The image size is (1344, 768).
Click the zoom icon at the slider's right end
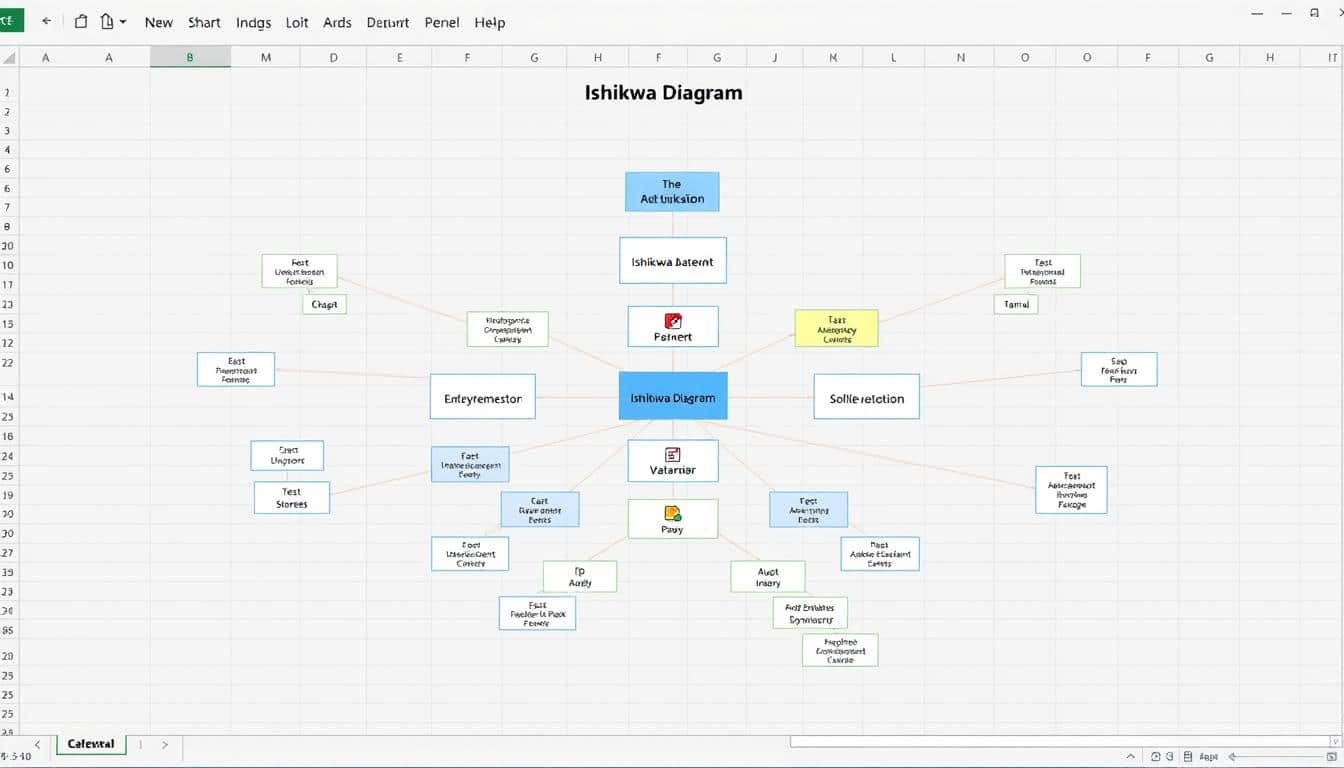[1334, 758]
